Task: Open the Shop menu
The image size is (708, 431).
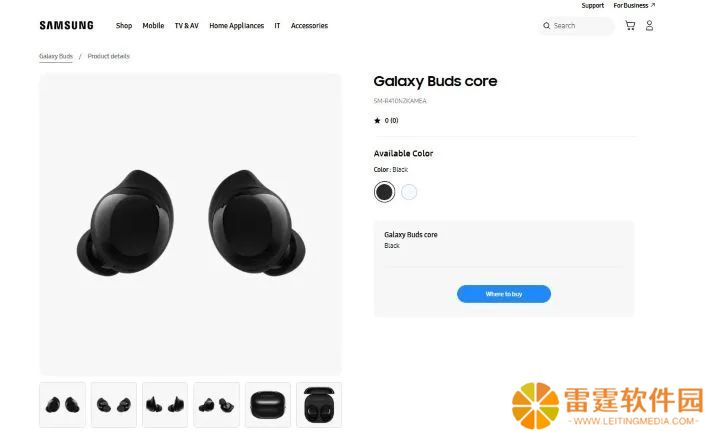Action: click(x=124, y=26)
